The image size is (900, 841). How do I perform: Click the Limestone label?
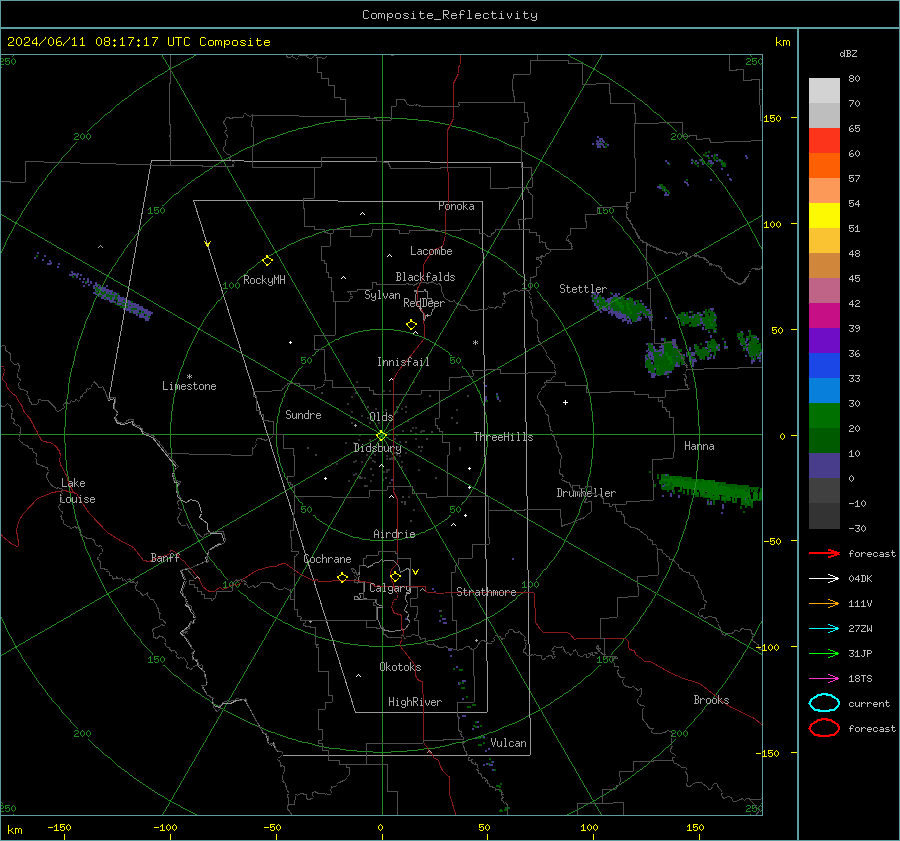(x=189, y=386)
